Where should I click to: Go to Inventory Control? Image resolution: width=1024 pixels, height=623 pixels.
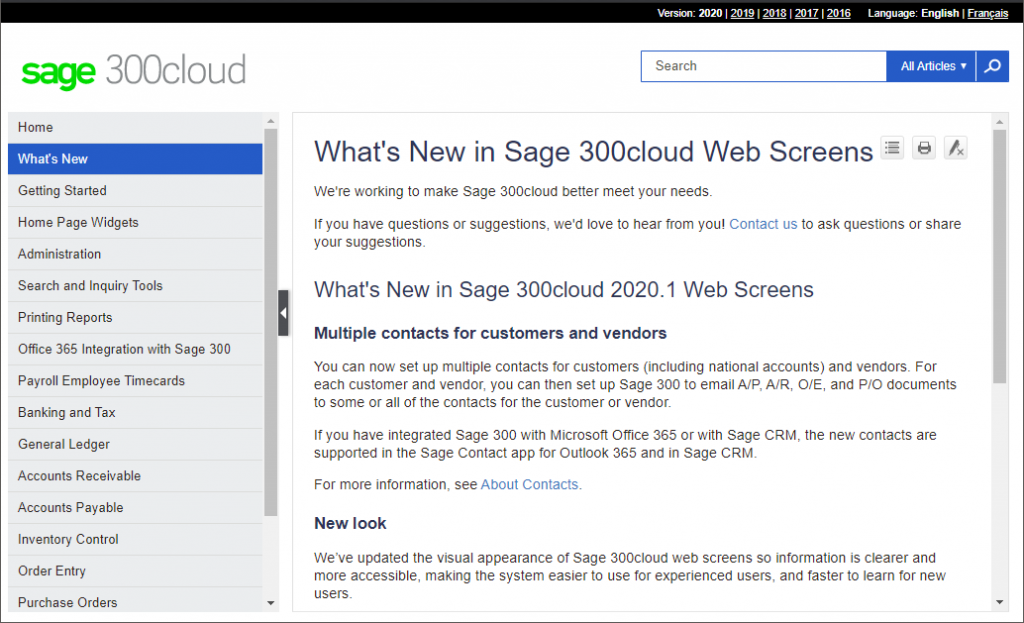tap(135, 539)
